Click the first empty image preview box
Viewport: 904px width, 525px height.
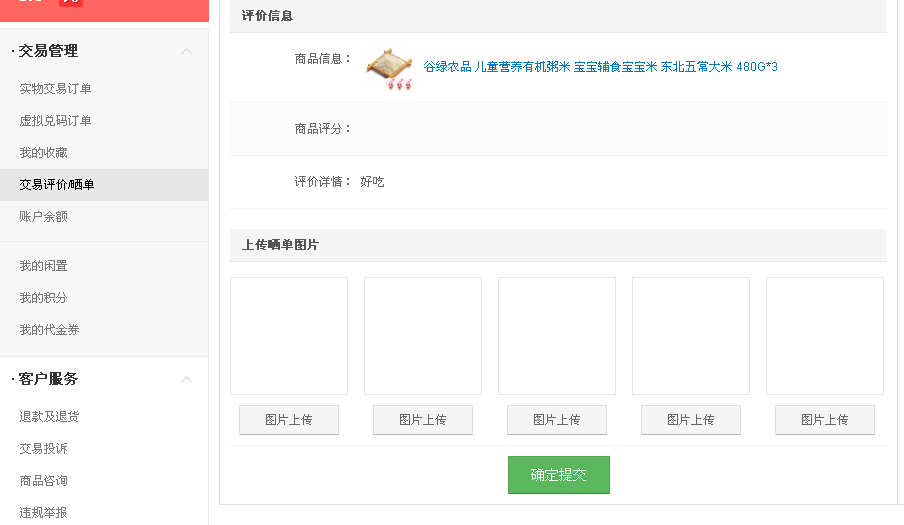[289, 336]
